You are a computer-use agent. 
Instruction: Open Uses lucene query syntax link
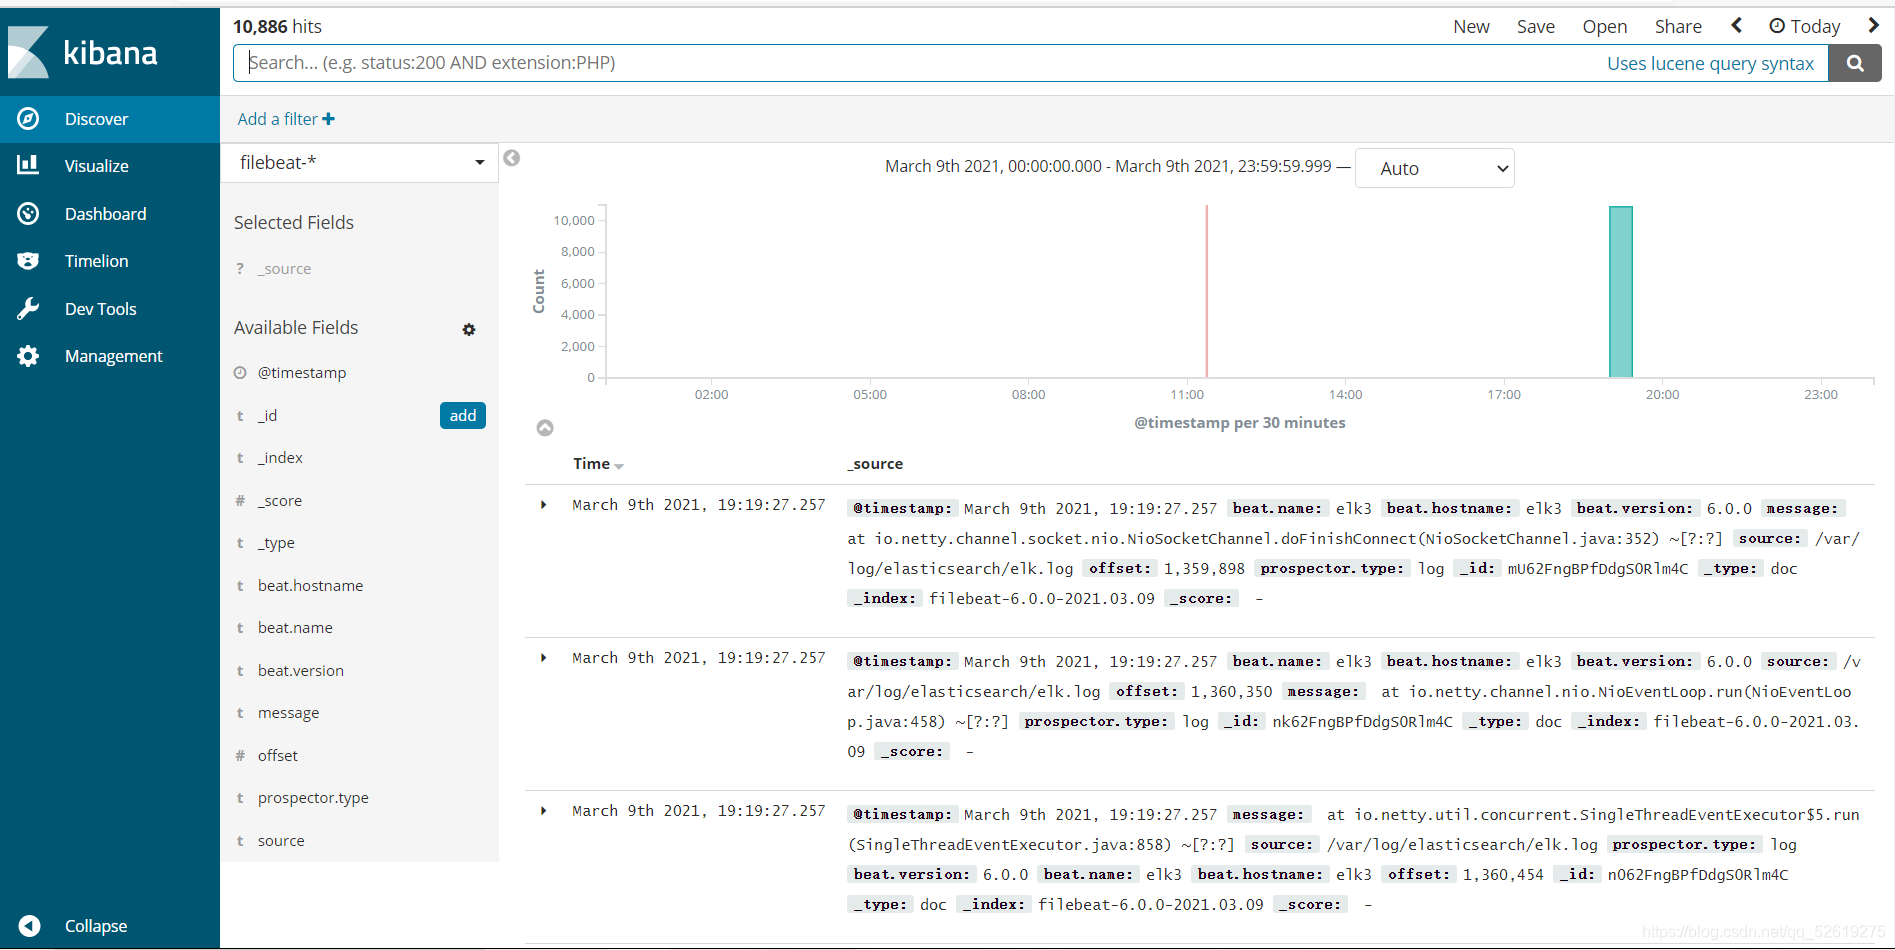coord(1710,63)
